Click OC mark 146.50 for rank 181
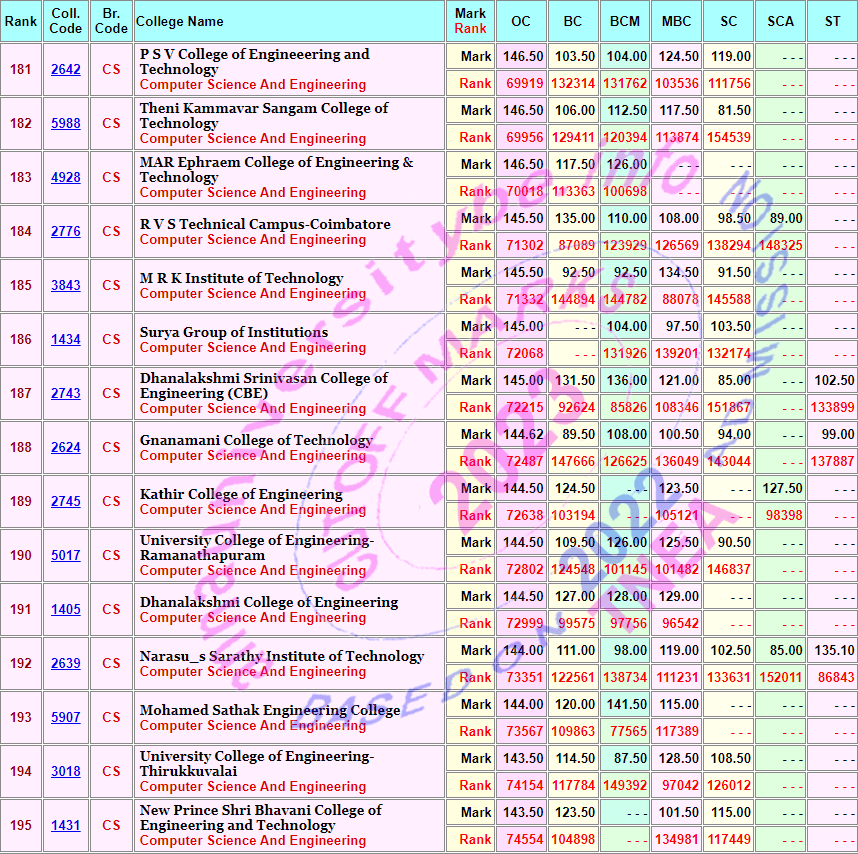858x854 pixels. [x=523, y=57]
